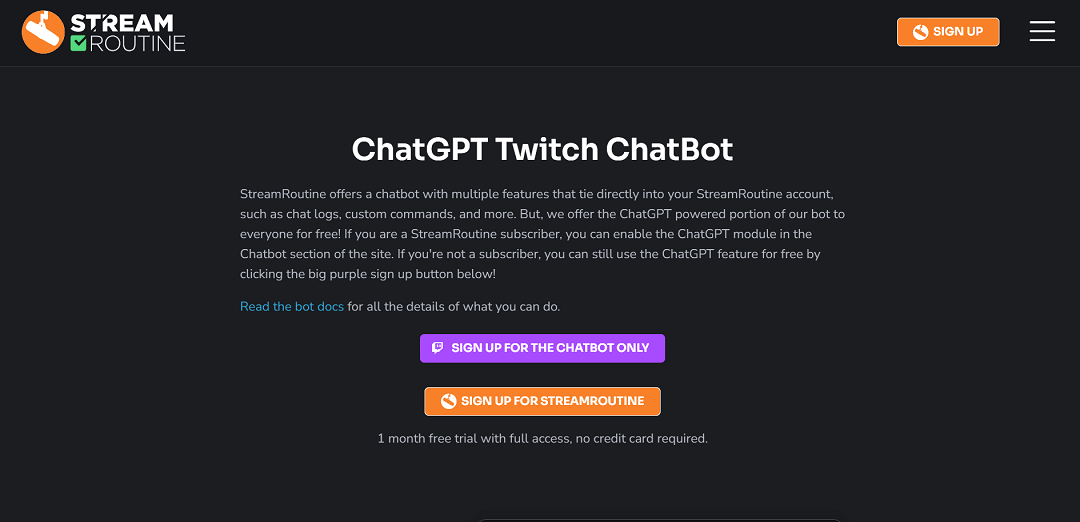1080x522 pixels.
Task: Open the hamburger navigation menu
Action: click(x=1042, y=31)
